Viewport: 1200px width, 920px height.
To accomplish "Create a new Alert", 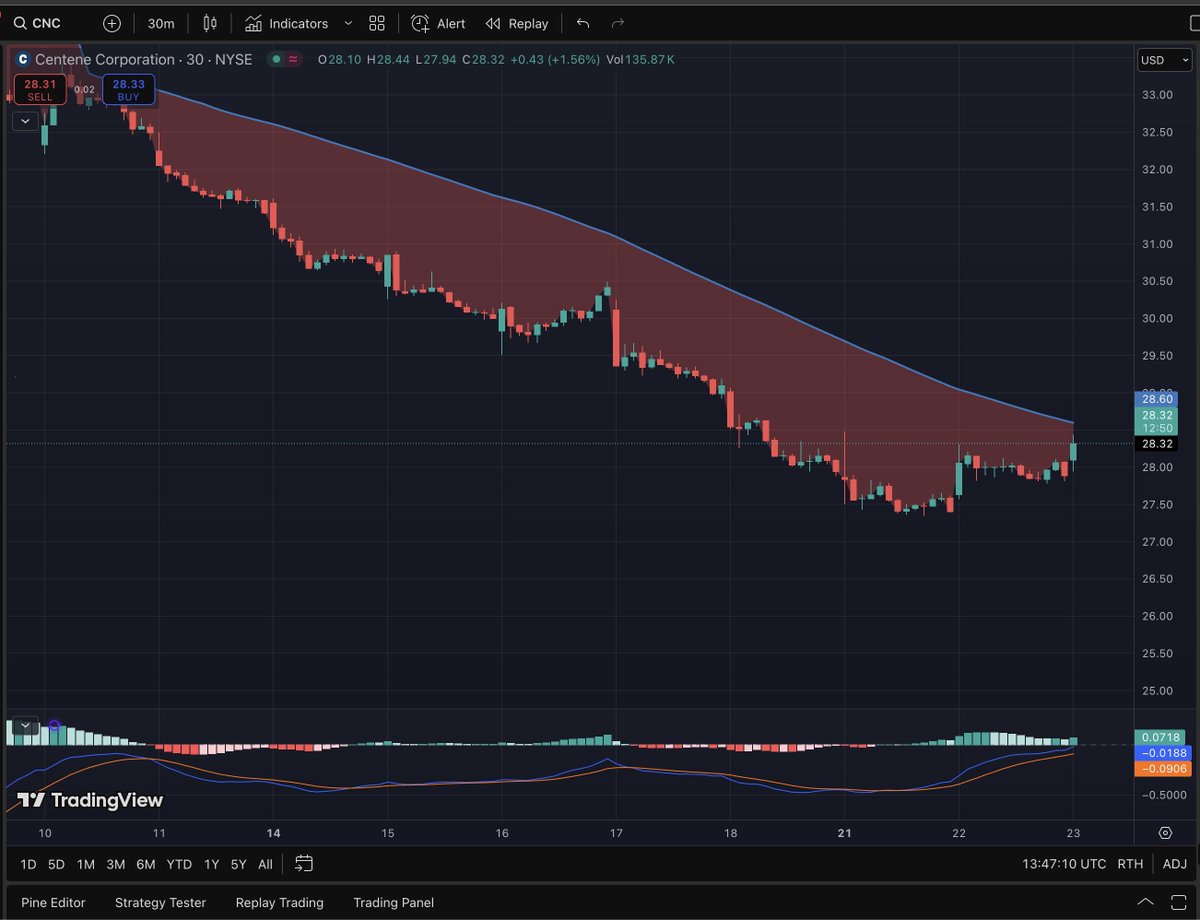I will (x=439, y=23).
